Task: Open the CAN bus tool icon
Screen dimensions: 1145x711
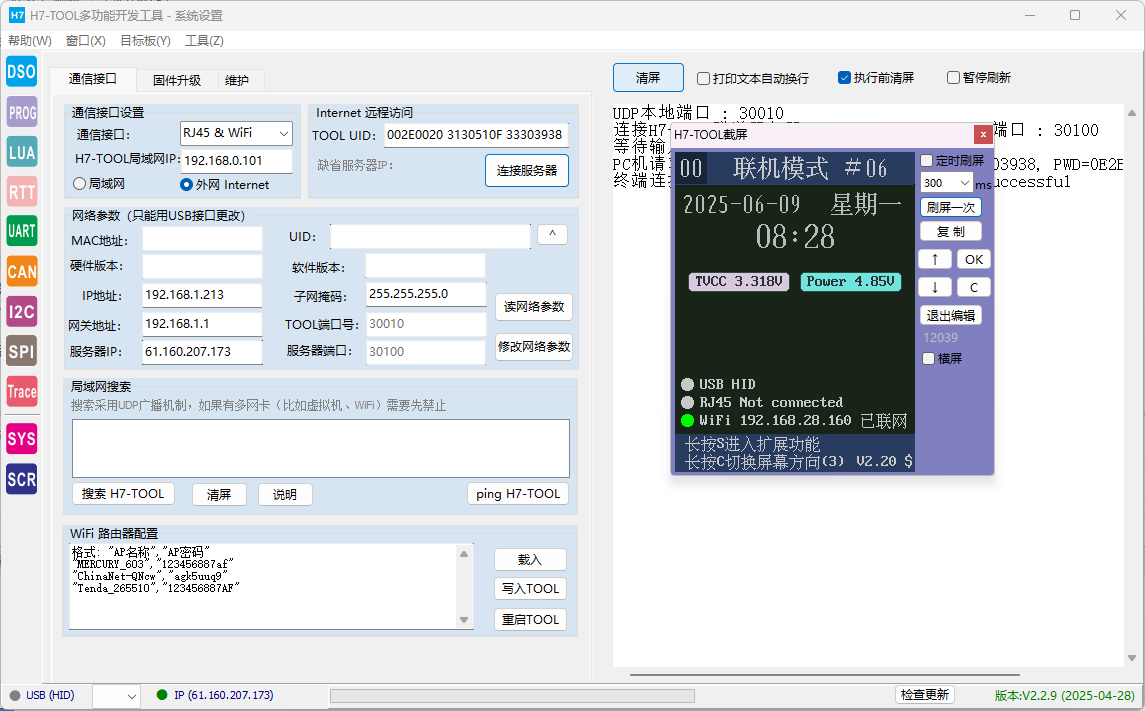Action: coord(21,272)
